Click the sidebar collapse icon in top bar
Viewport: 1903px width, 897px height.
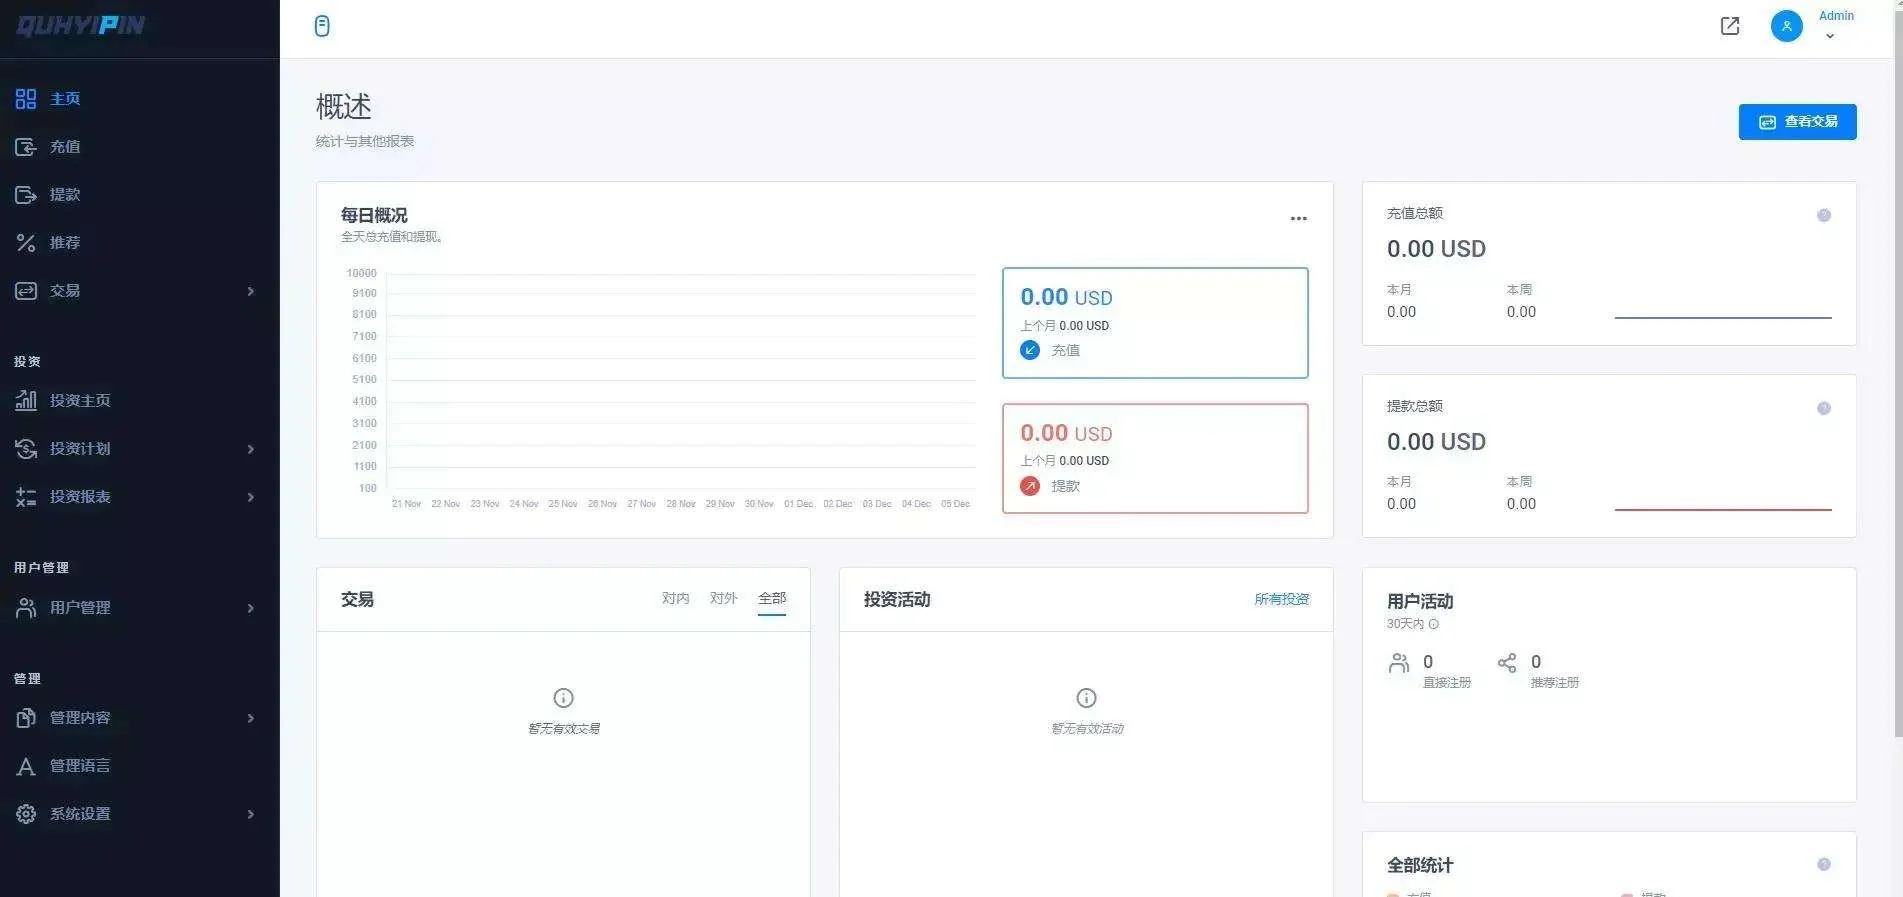[x=322, y=26]
